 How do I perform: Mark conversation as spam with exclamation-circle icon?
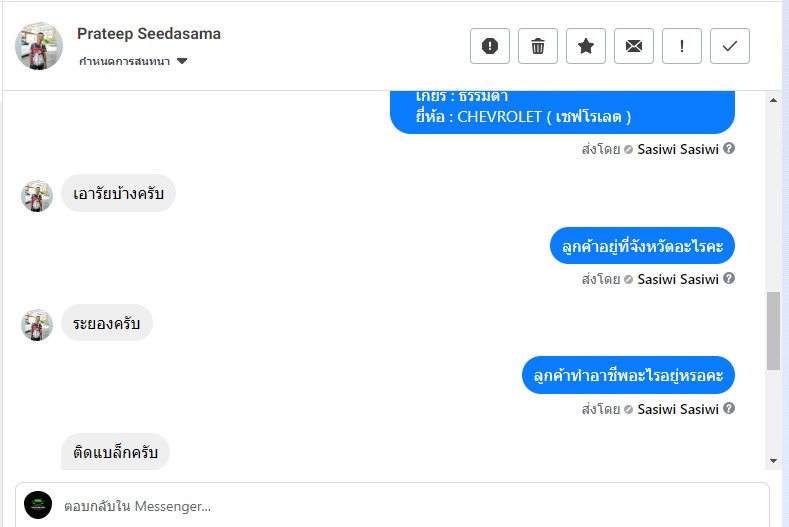(490, 46)
